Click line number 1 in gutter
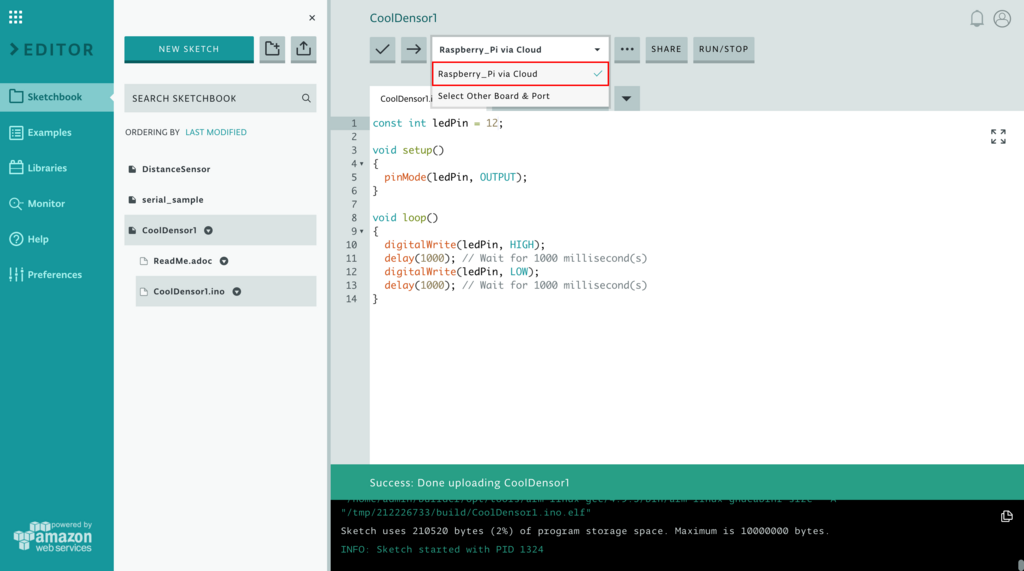Image resolution: width=1024 pixels, height=571 pixels. pos(354,123)
